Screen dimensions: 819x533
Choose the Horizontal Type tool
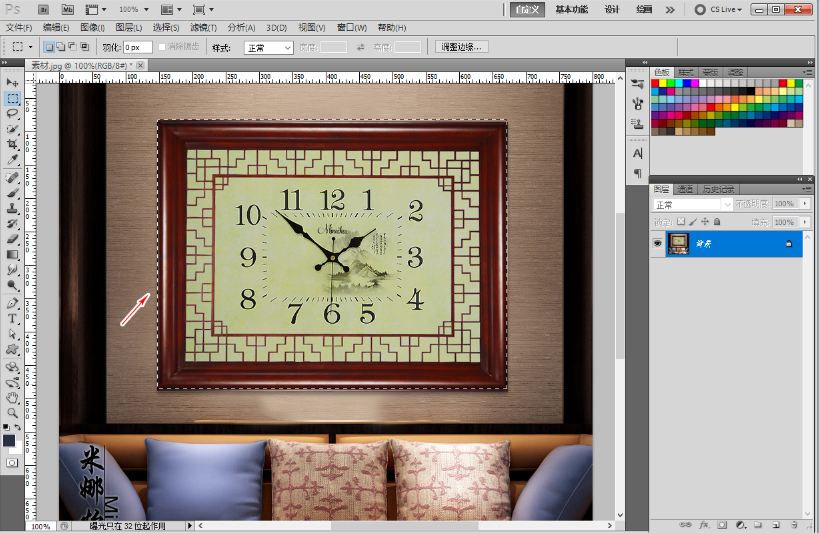tap(13, 318)
